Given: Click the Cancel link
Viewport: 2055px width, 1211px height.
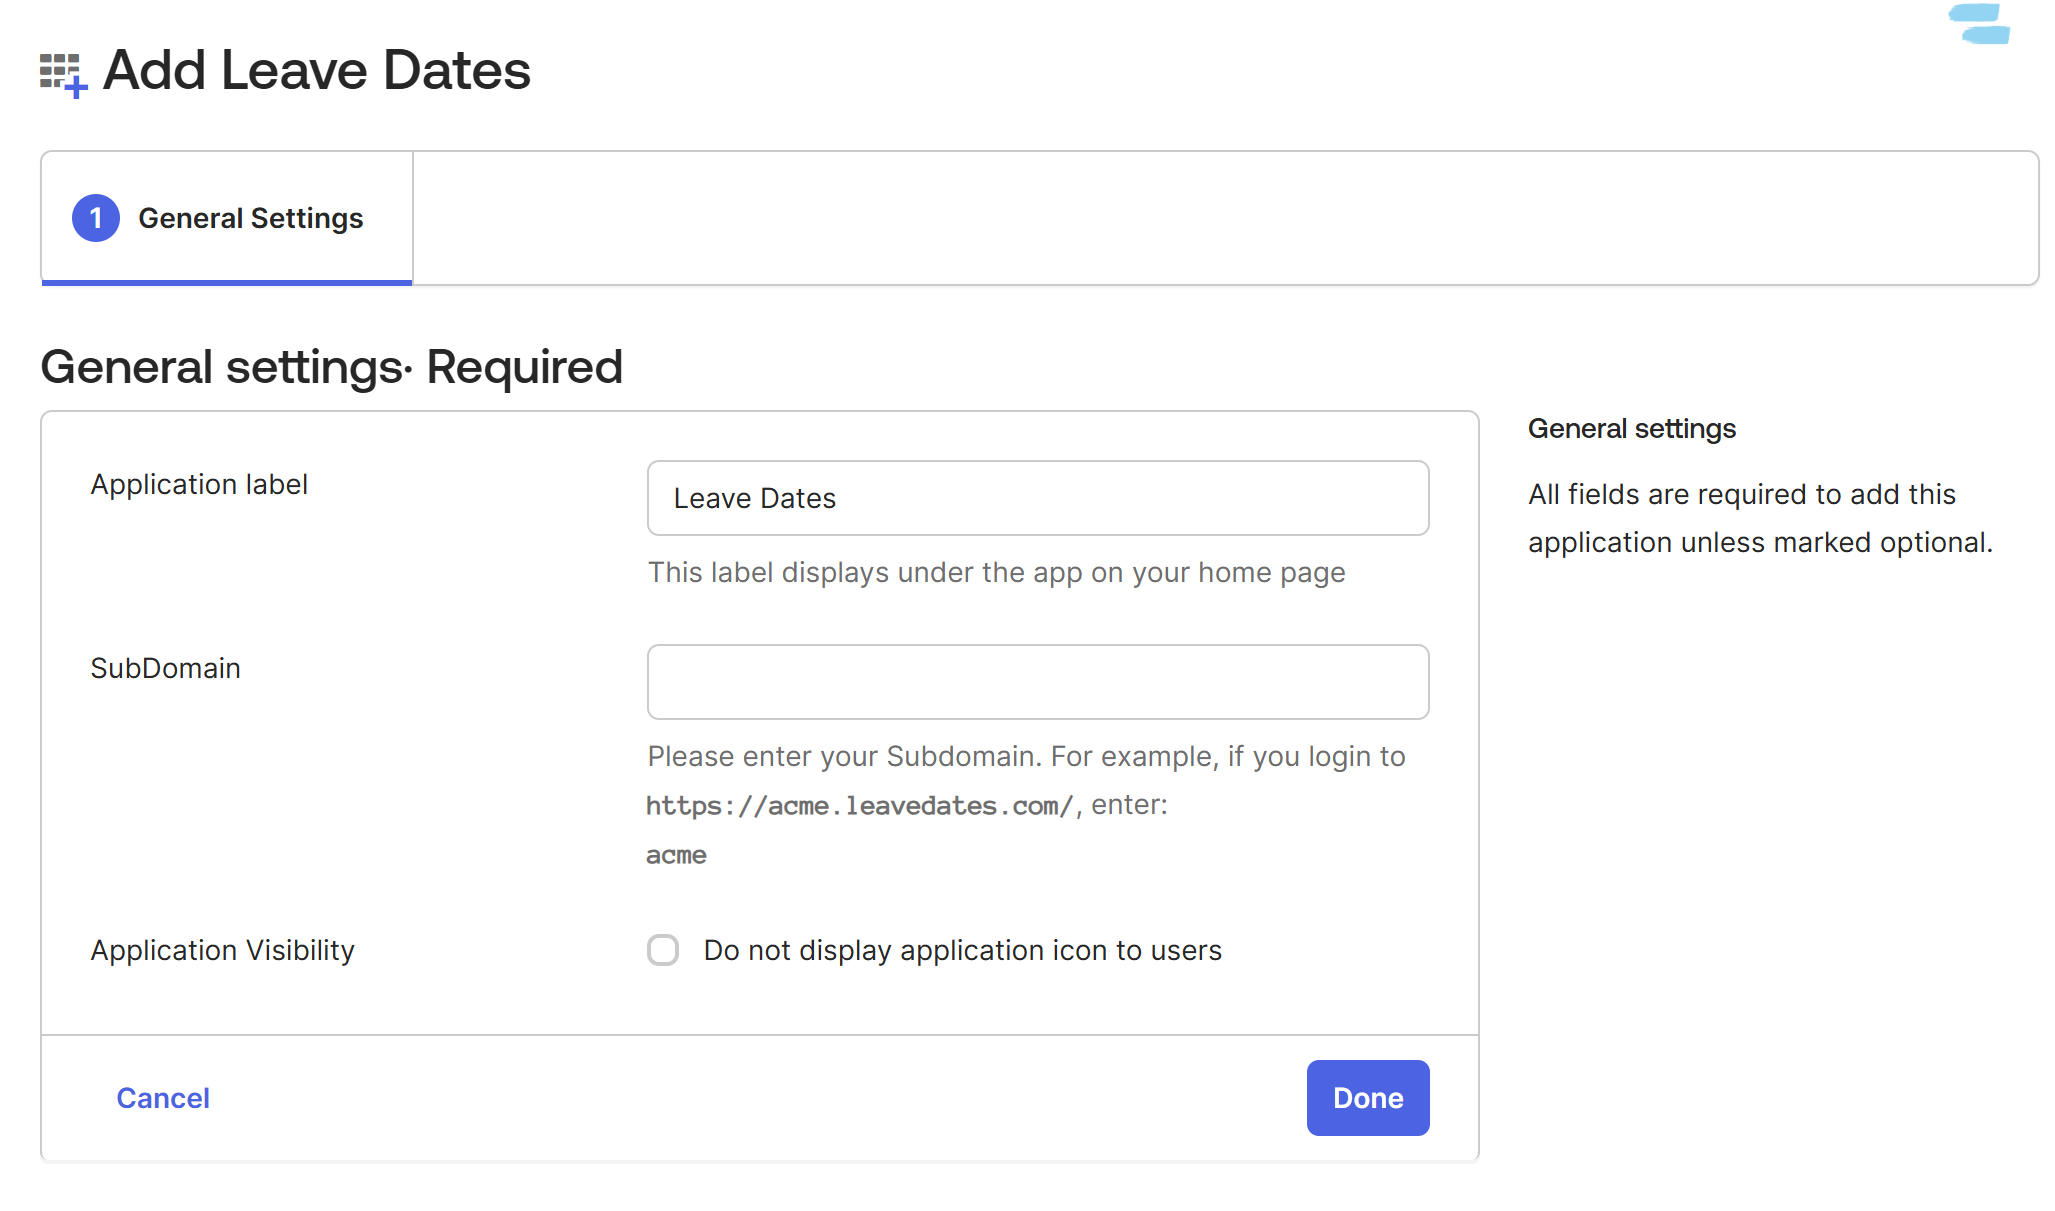Looking at the screenshot, I should coord(163,1098).
